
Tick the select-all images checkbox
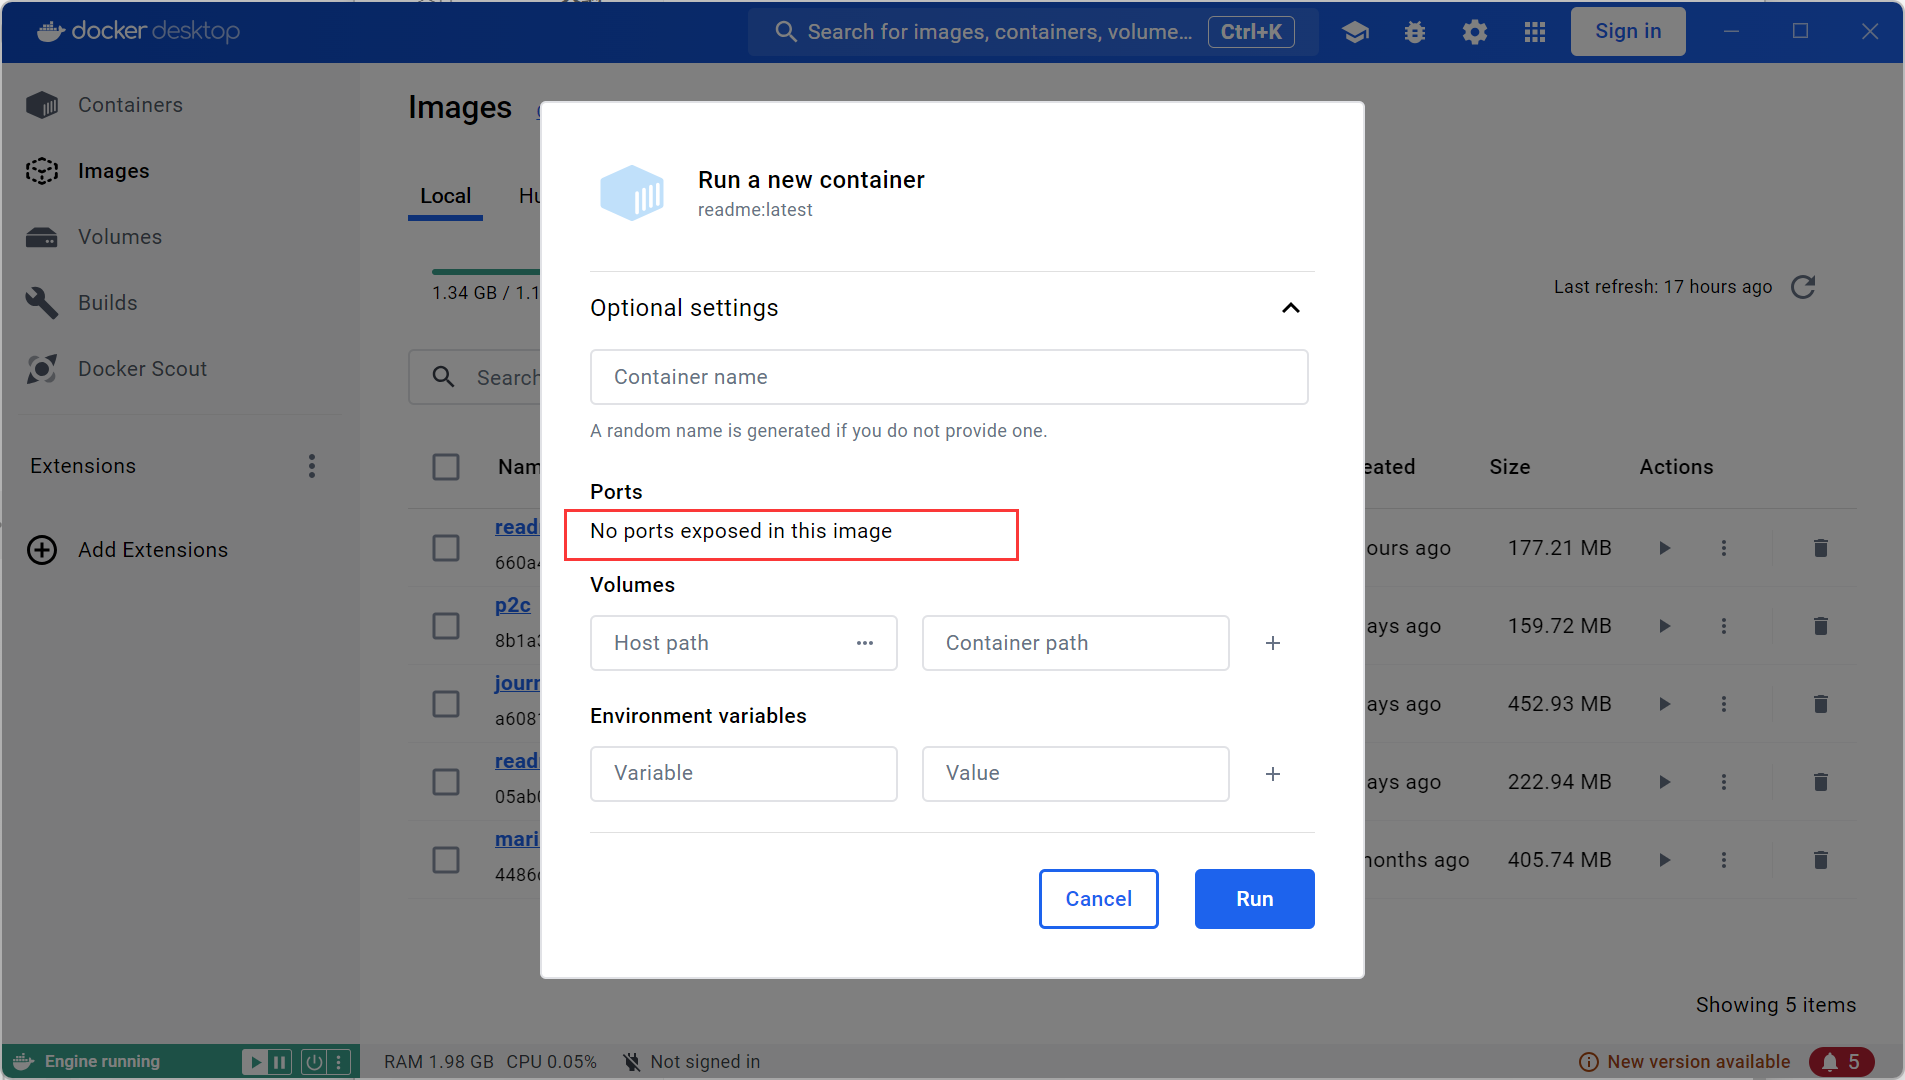[446, 467]
